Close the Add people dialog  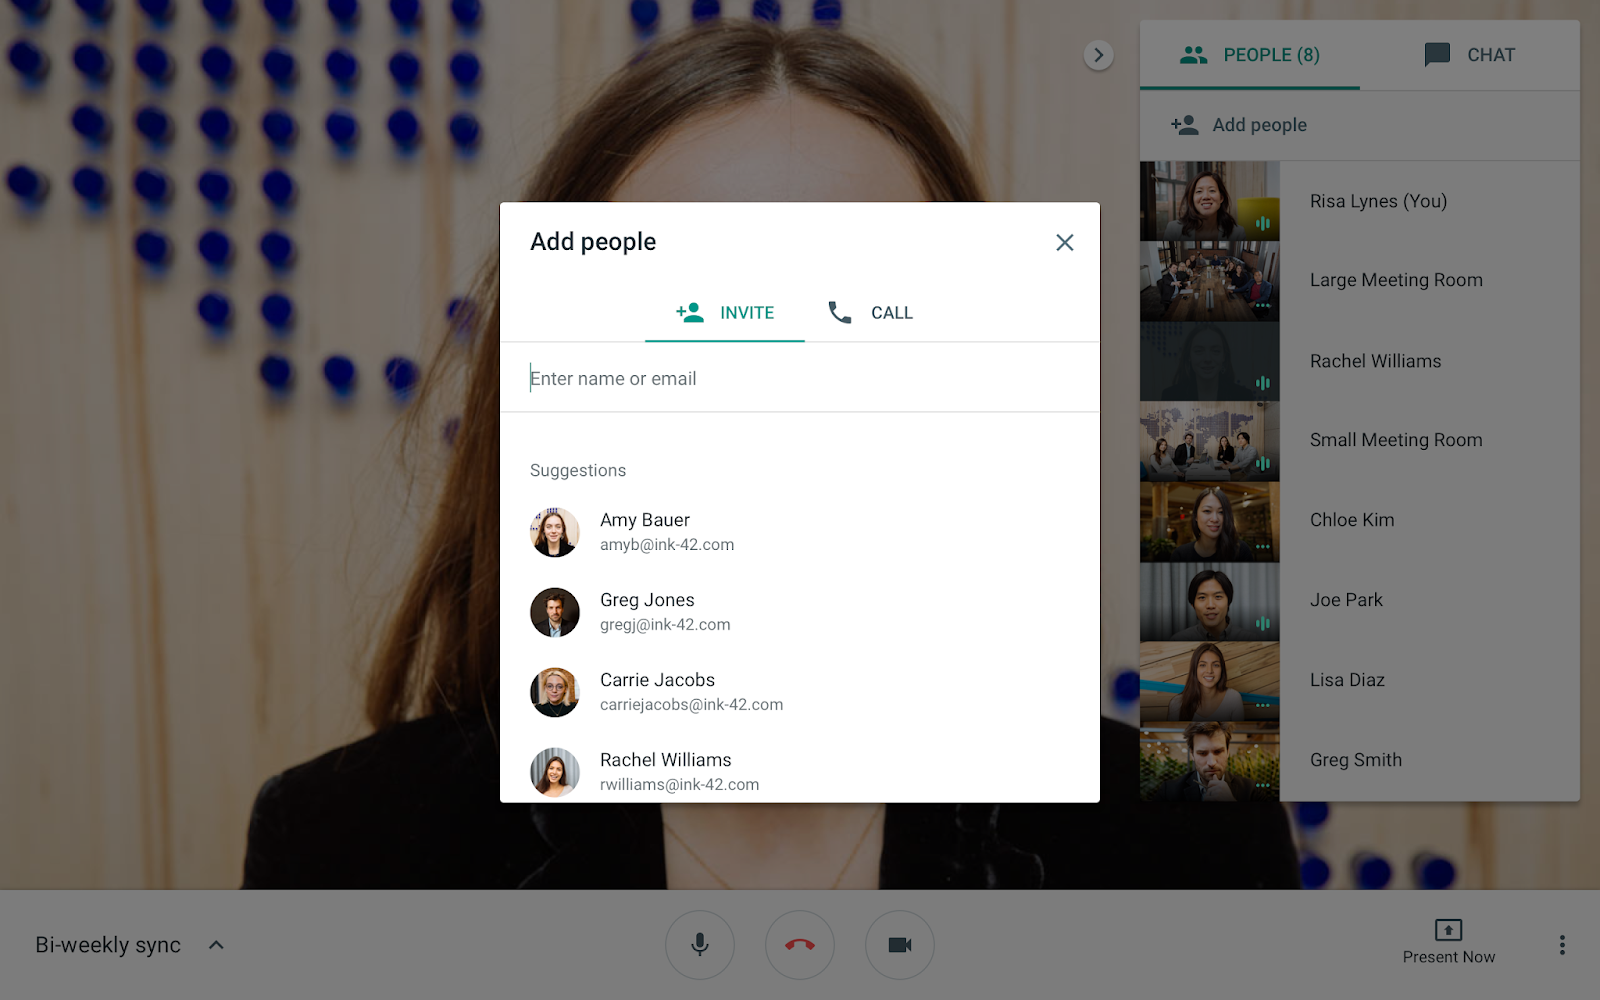pyautogui.click(x=1064, y=242)
